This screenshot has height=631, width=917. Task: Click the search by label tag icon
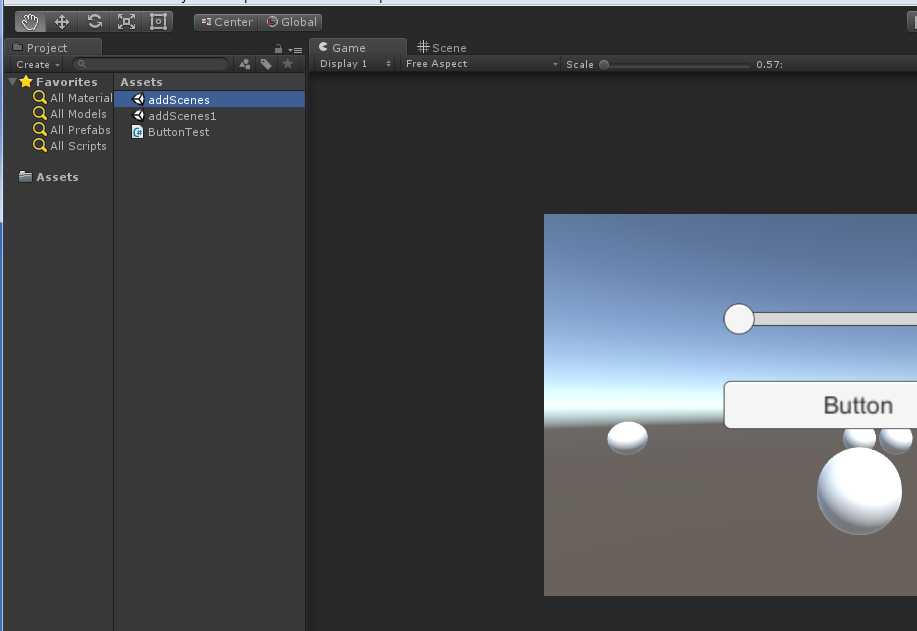tap(266, 64)
